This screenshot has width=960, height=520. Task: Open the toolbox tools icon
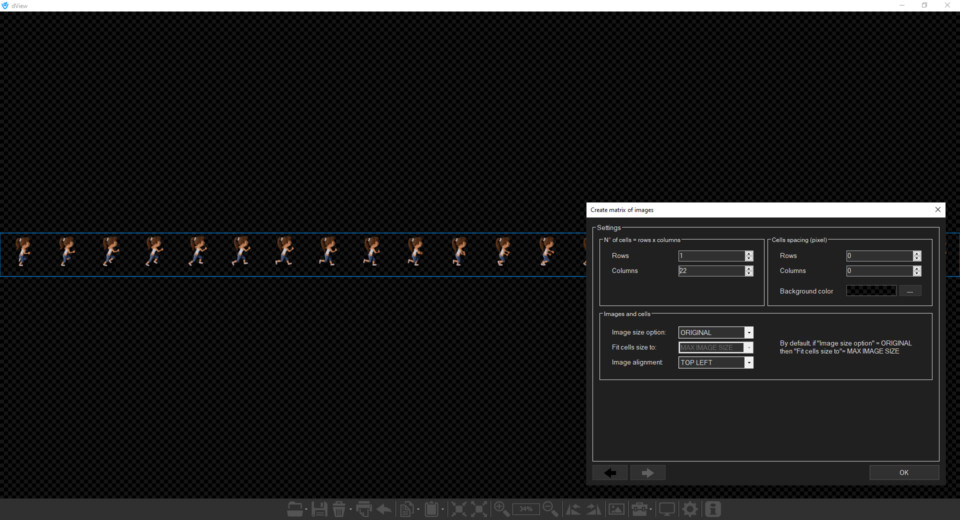[x=639, y=509]
